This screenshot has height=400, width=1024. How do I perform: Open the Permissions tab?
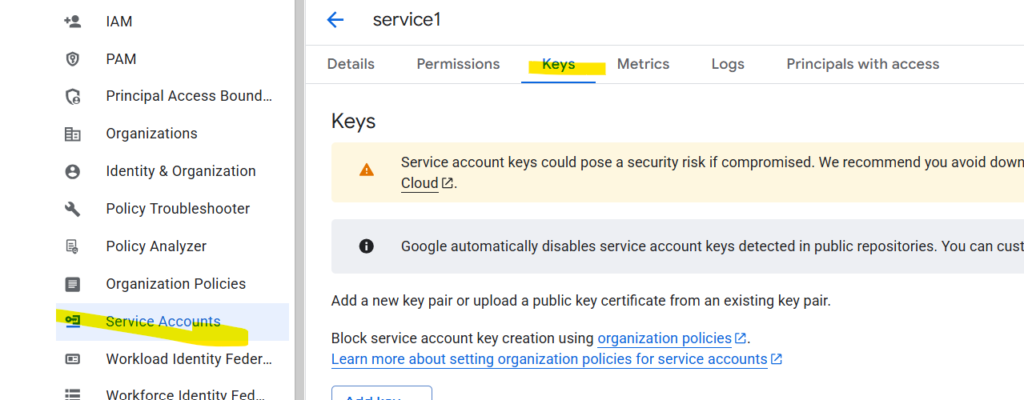[x=458, y=64]
